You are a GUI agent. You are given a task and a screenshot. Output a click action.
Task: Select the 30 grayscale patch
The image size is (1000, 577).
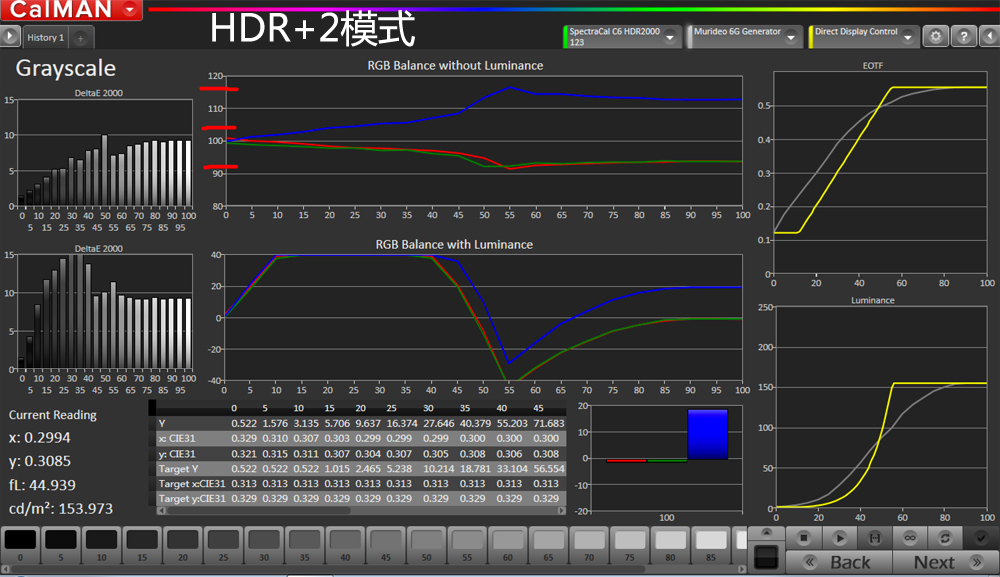coord(263,545)
